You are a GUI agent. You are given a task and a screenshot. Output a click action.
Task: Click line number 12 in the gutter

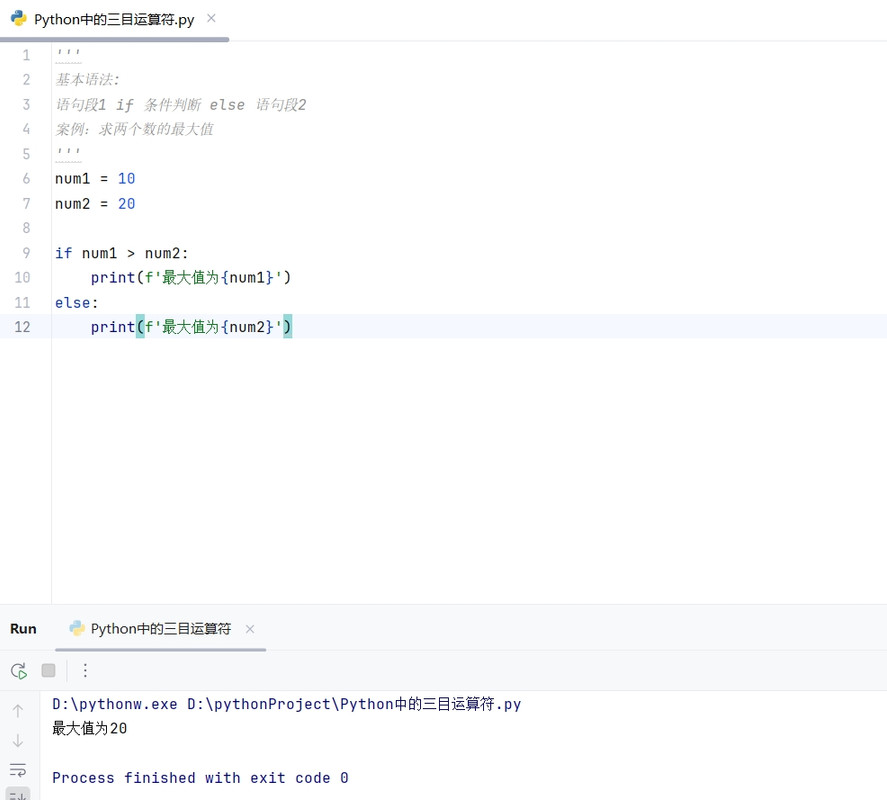point(23,327)
